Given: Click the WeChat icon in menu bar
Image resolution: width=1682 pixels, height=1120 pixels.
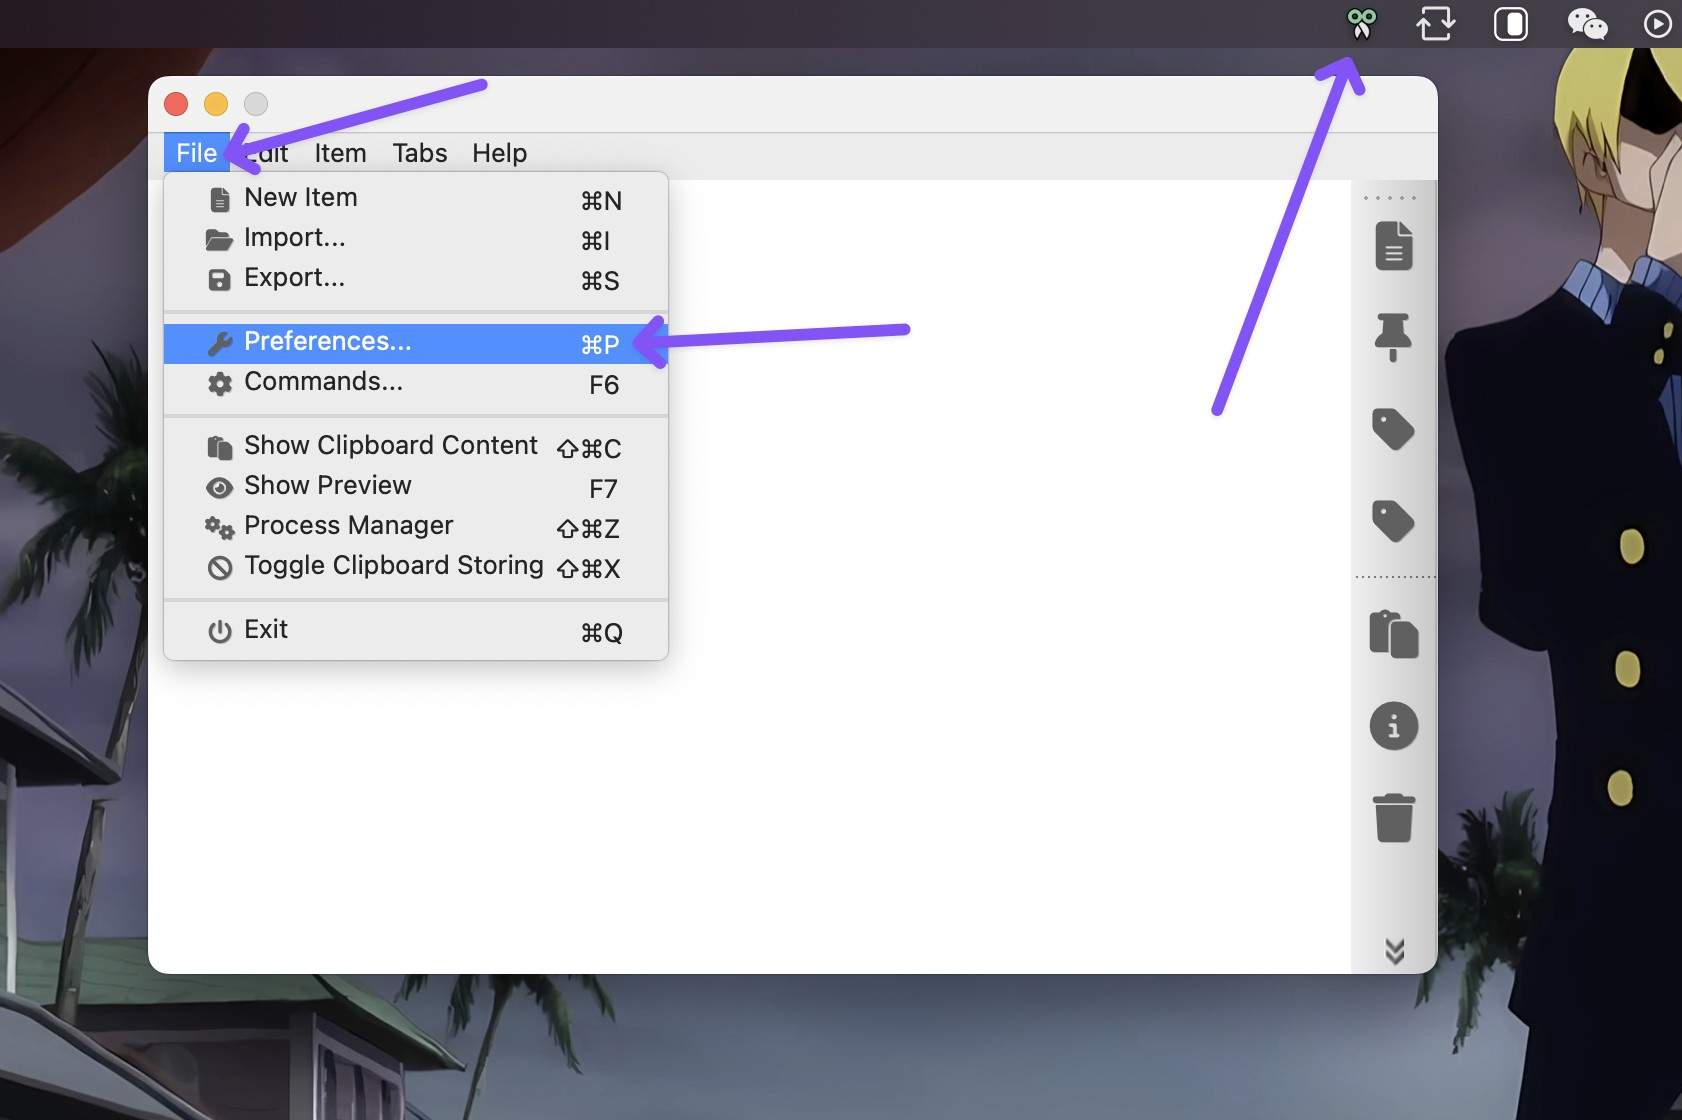Looking at the screenshot, I should pos(1586,23).
